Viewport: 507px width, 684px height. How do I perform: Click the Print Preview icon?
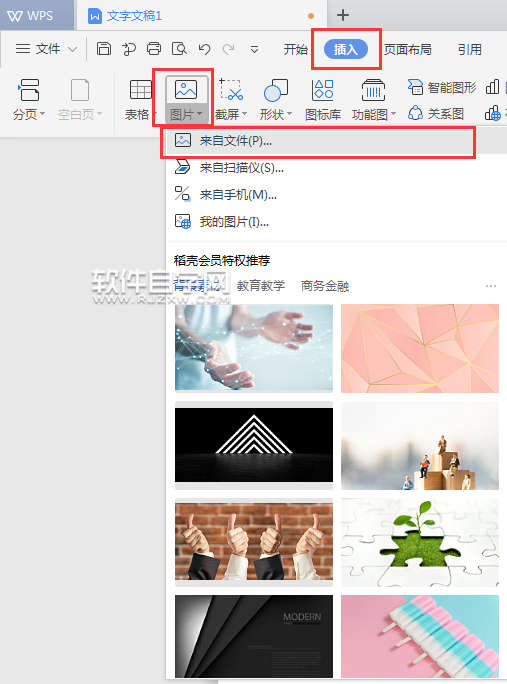click(179, 48)
